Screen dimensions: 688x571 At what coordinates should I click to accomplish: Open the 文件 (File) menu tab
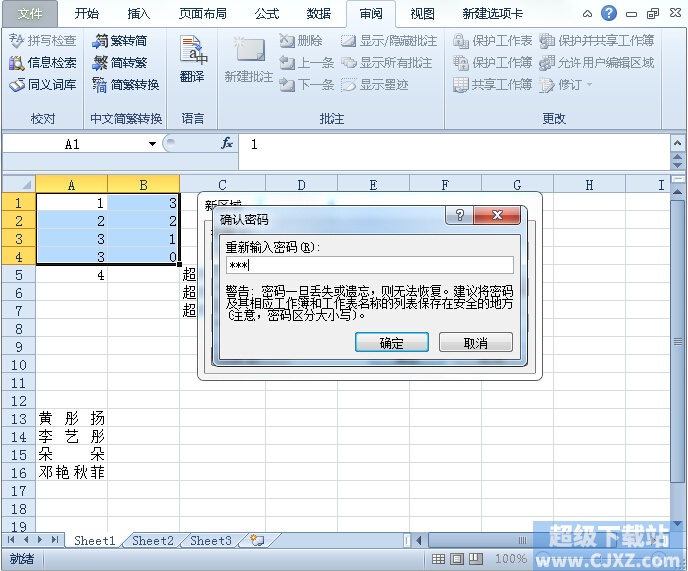pos(31,14)
